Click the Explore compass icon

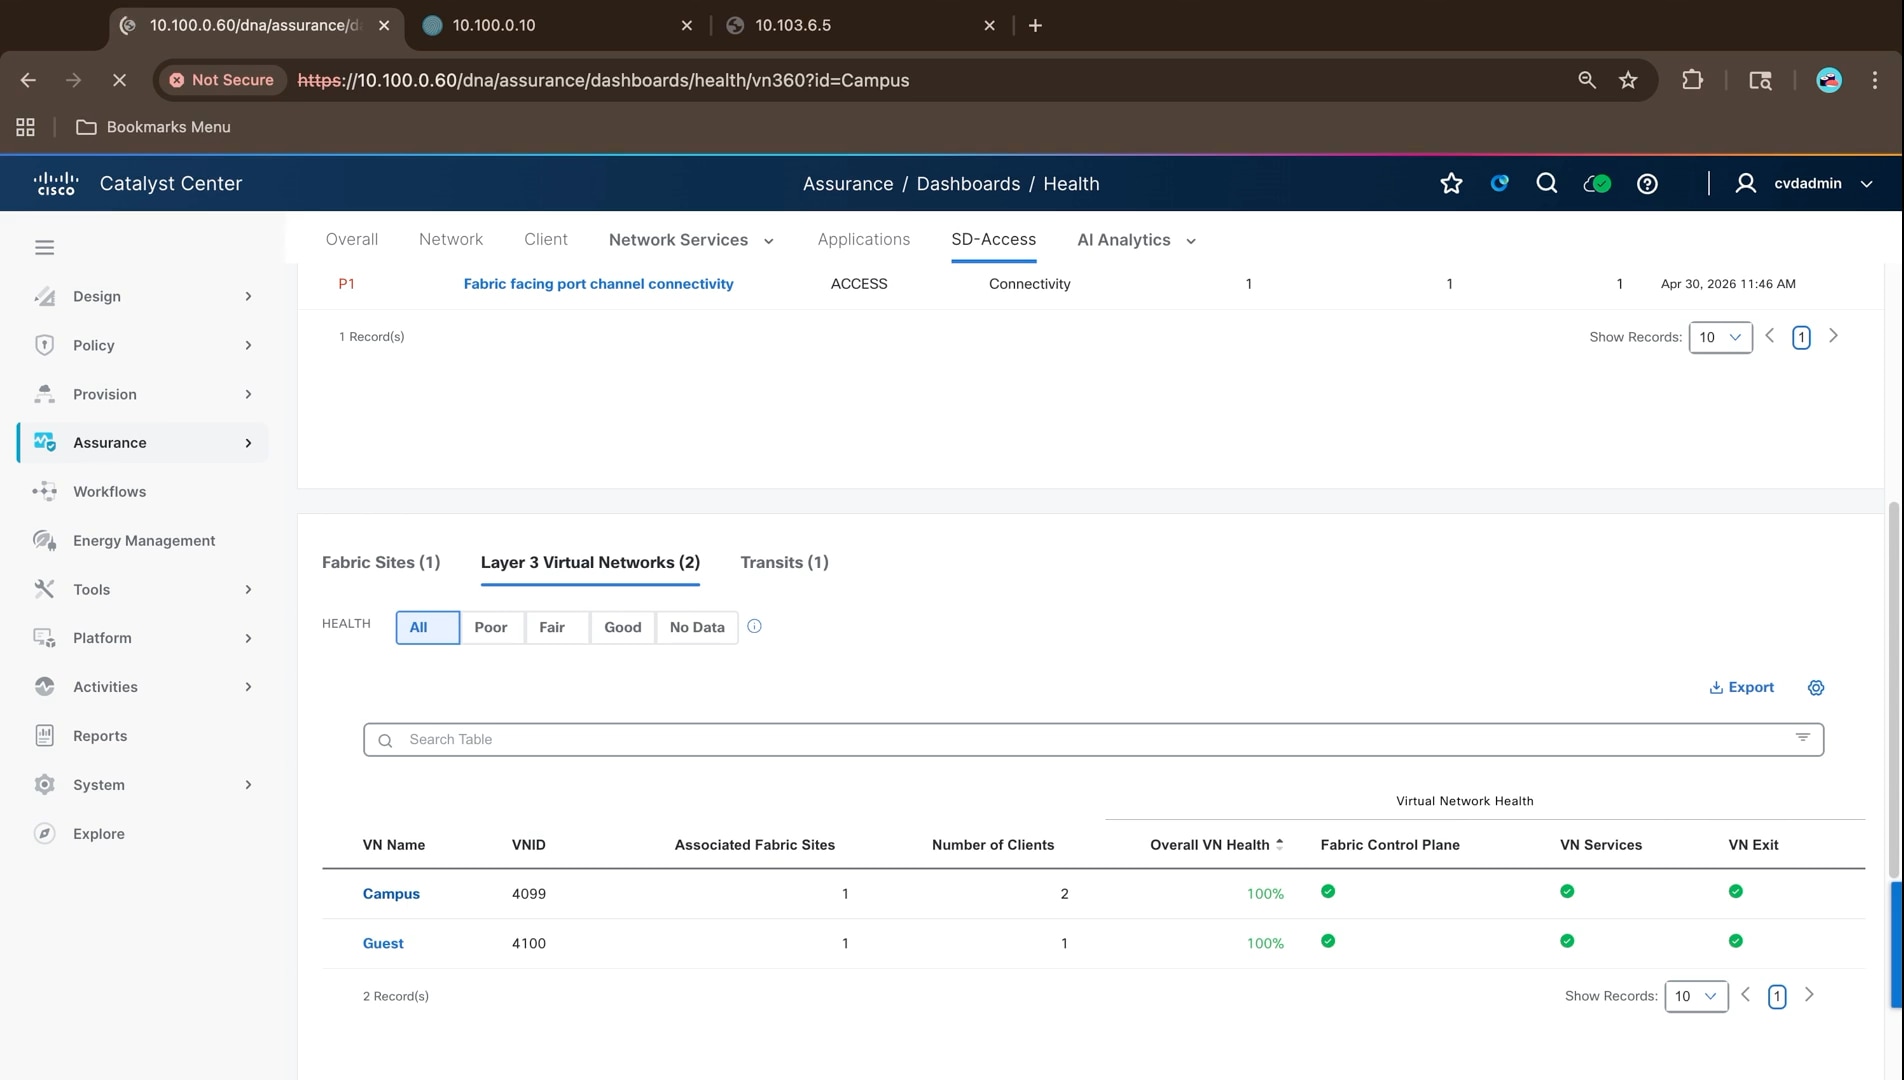pos(44,833)
